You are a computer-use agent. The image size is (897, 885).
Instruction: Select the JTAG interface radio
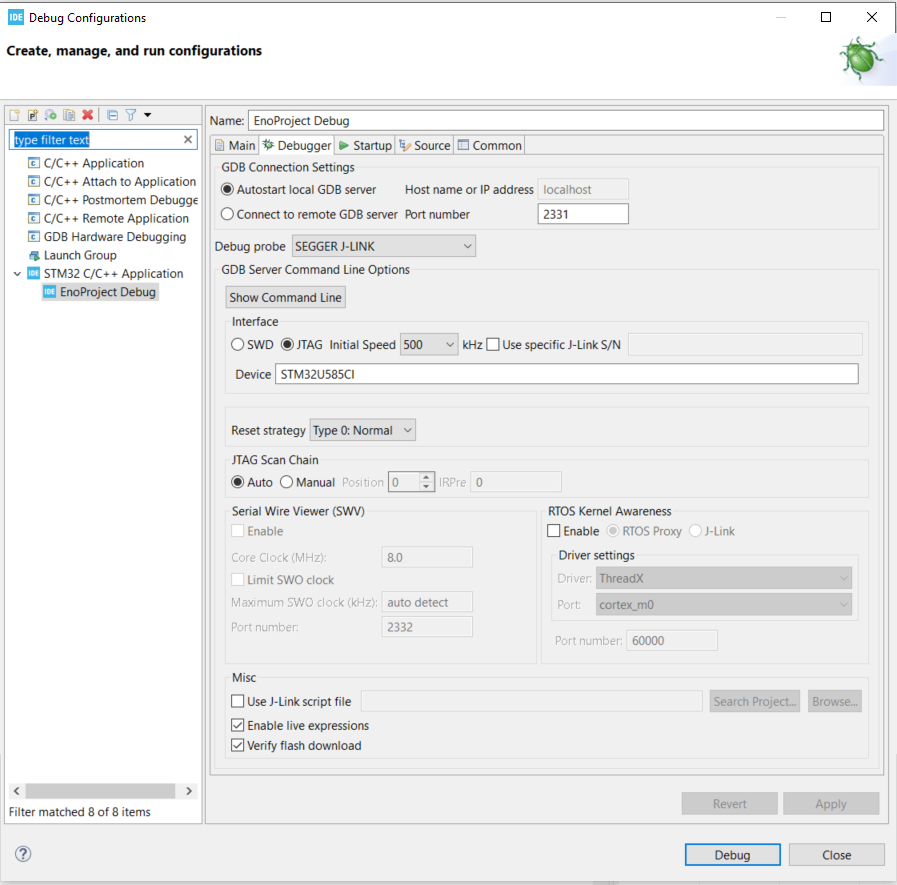pos(287,344)
